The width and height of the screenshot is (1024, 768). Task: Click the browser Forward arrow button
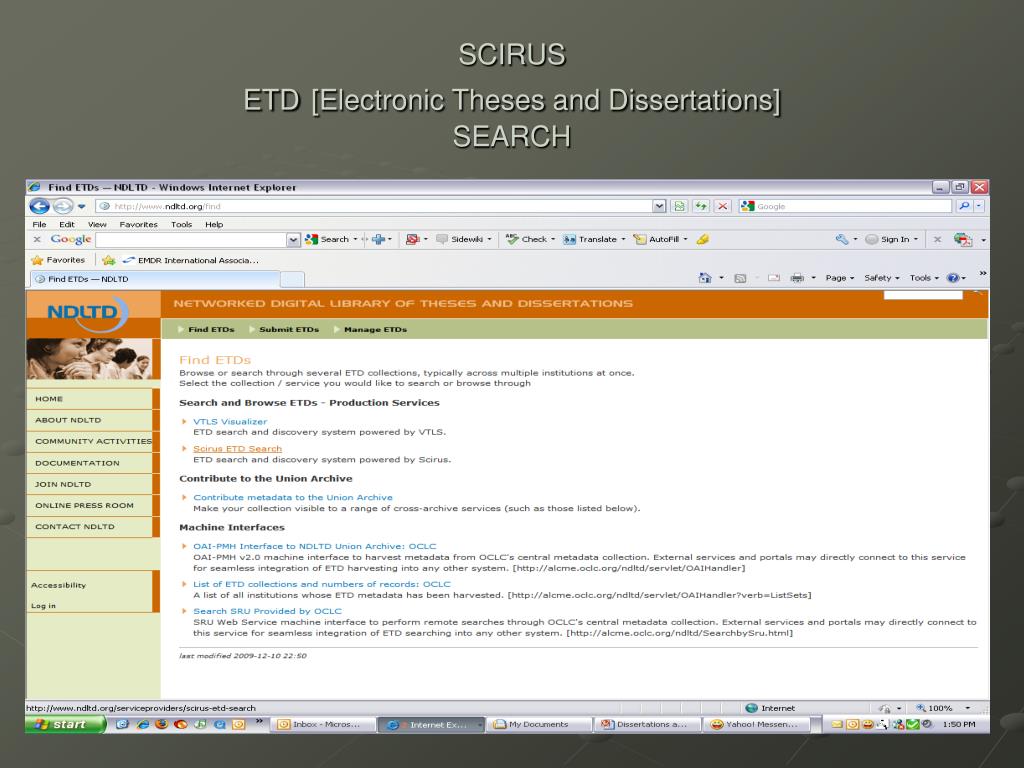[x=63, y=206]
